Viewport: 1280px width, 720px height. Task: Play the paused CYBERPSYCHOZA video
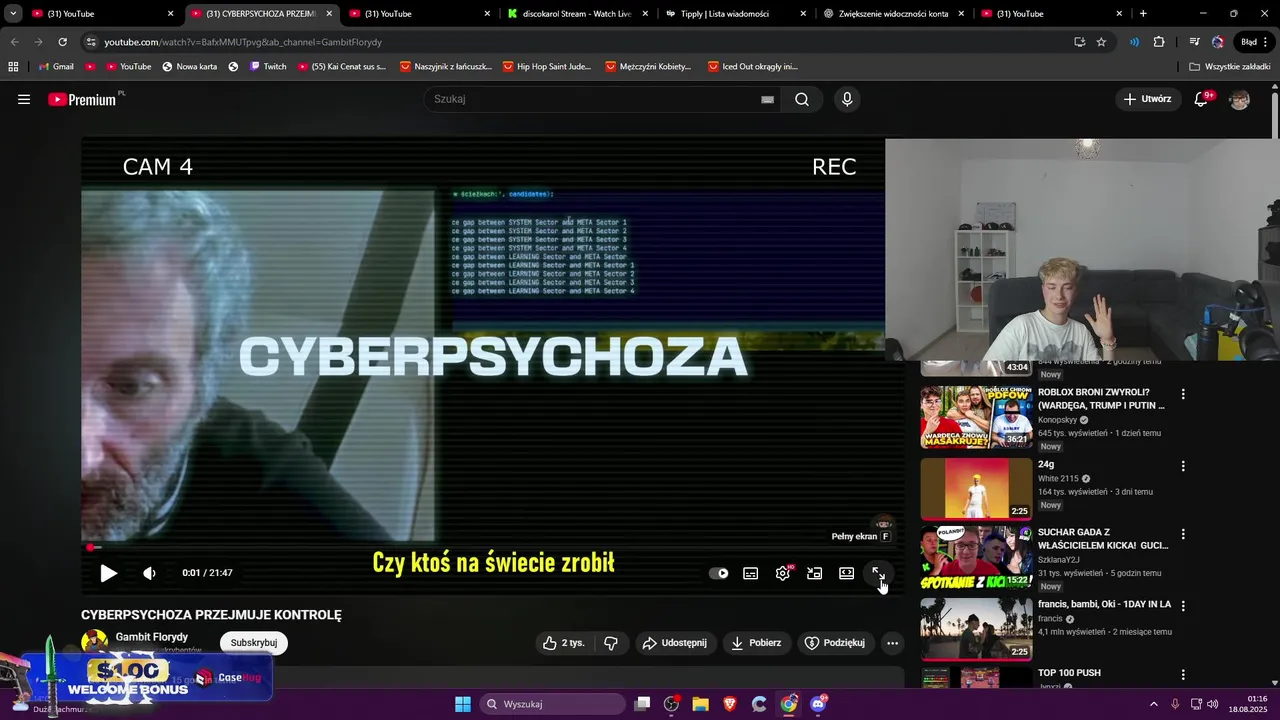coord(108,573)
